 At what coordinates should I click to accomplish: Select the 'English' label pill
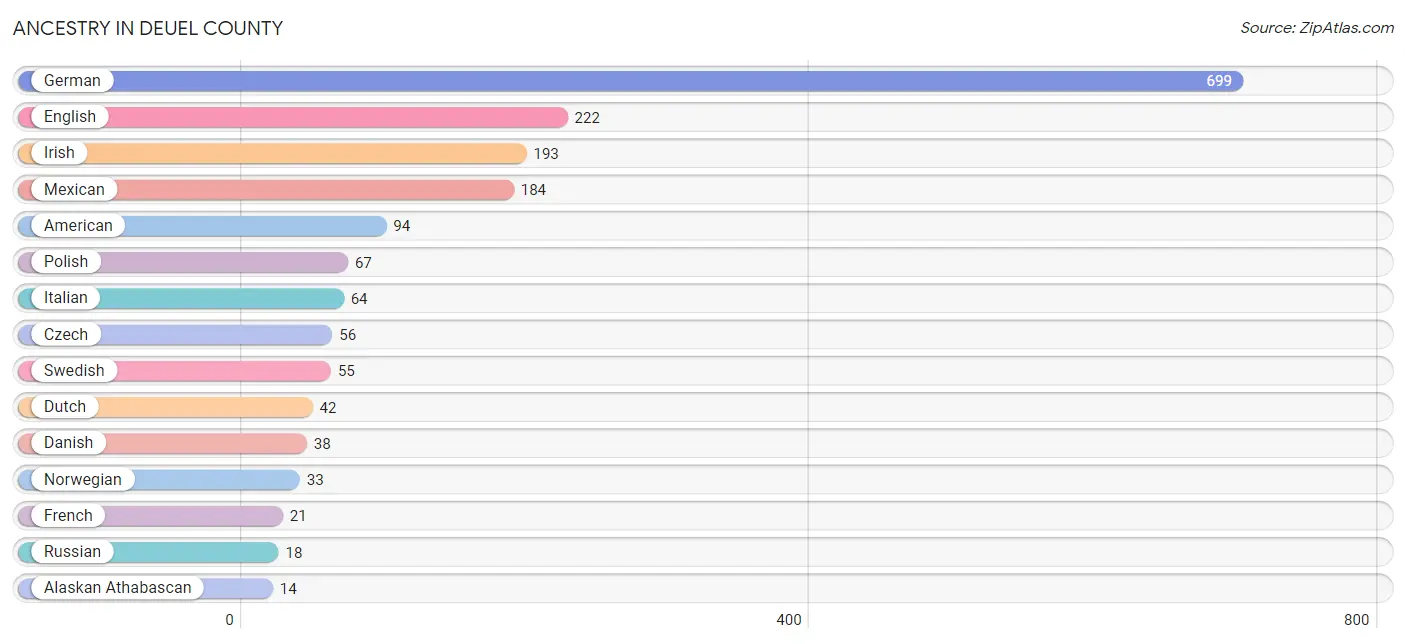coord(70,117)
